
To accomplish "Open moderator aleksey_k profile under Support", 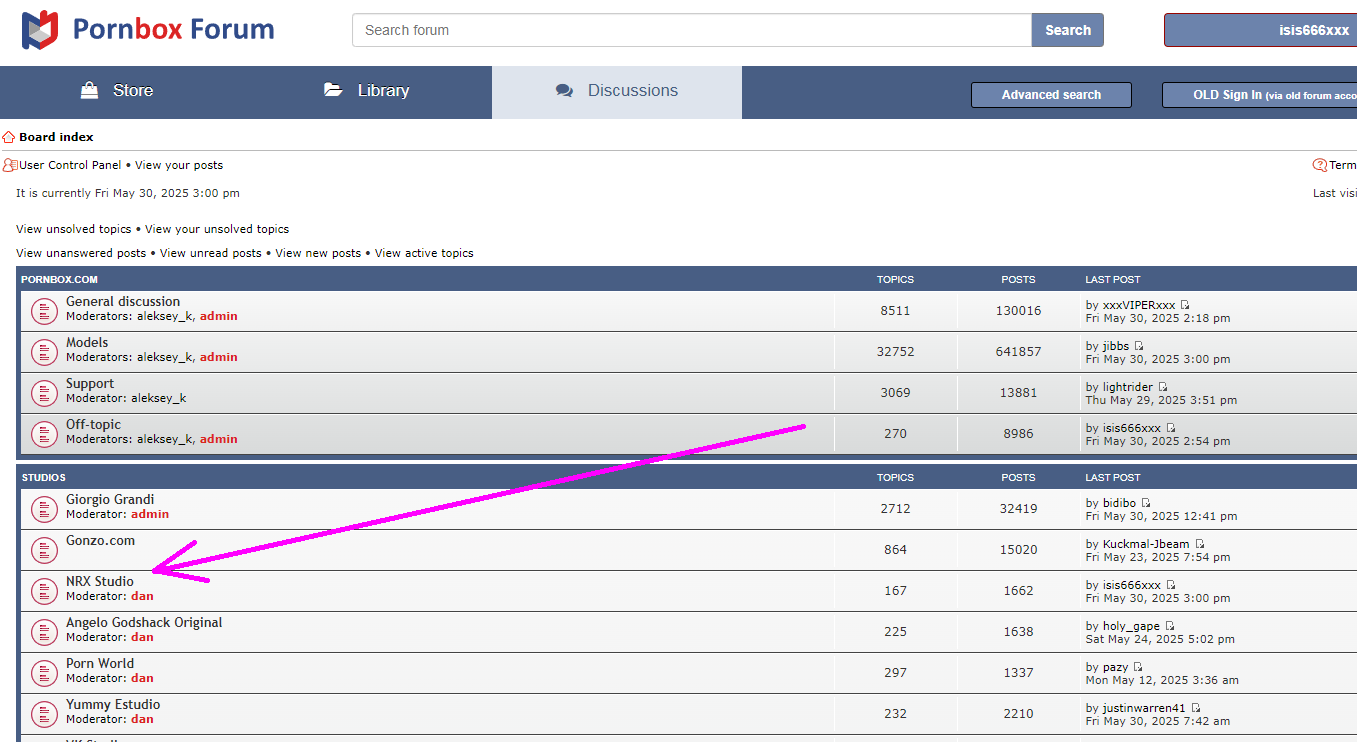I will (158, 398).
